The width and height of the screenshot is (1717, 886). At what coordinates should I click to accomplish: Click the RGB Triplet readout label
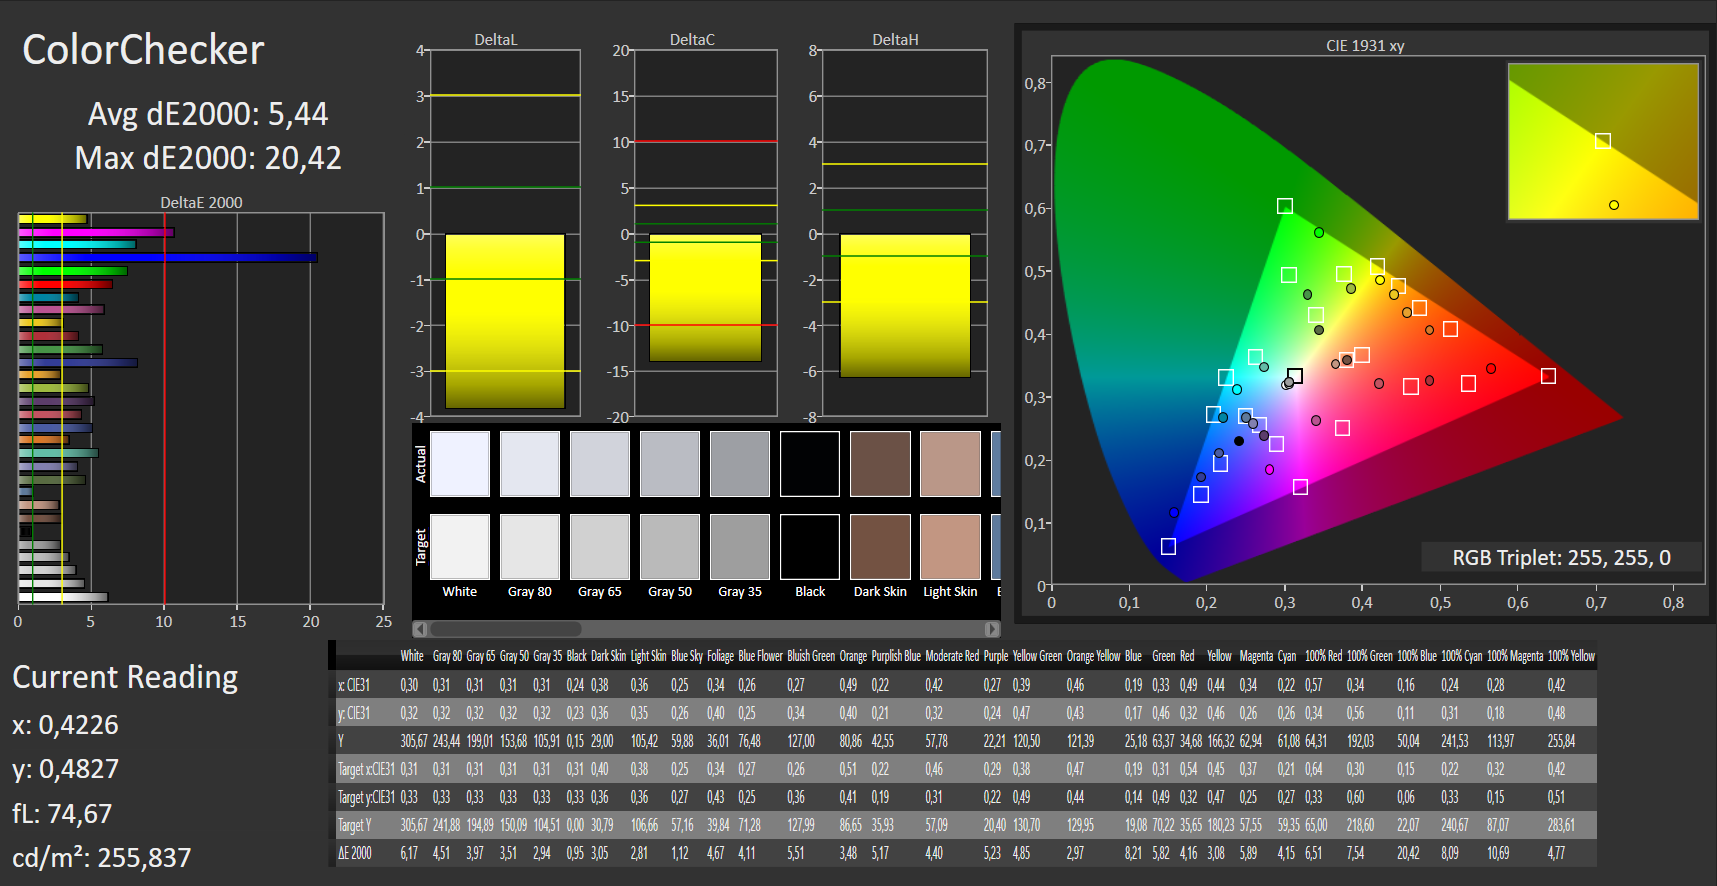click(x=1561, y=558)
